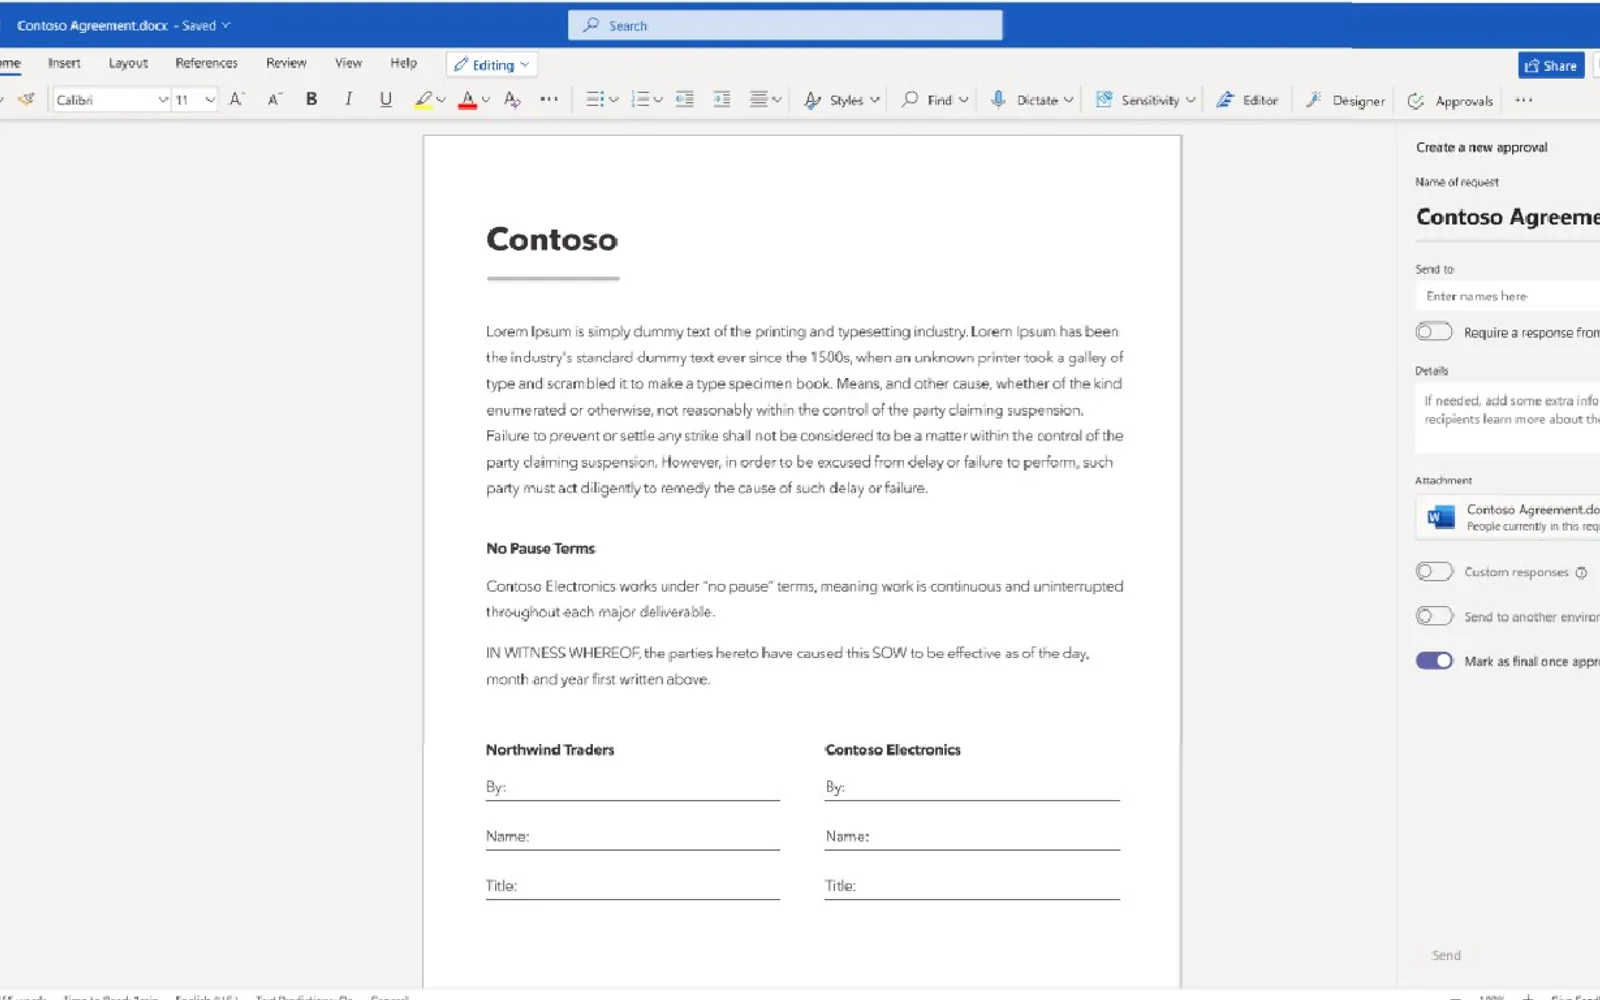Click the Format Painter icon
The width and height of the screenshot is (1600, 1000).
[26, 99]
